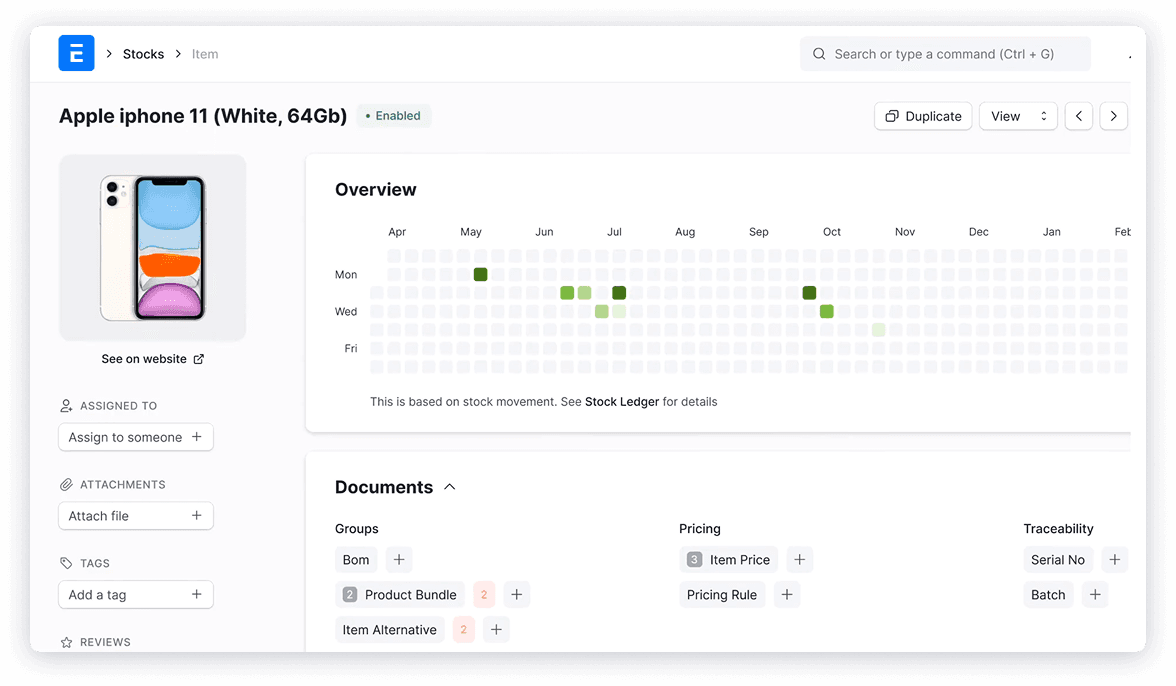Add new Batch with plus
1176x686 pixels.
pos(1095,595)
